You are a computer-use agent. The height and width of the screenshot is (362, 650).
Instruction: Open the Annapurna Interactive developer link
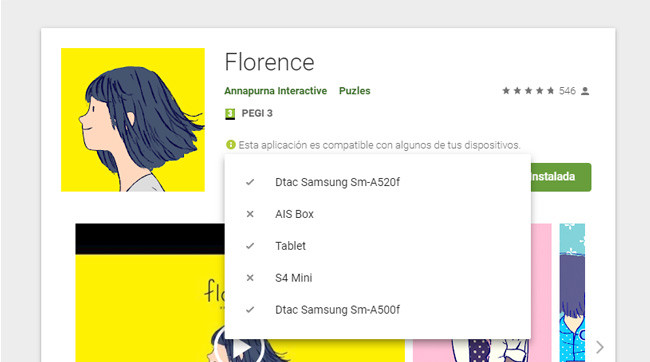click(x=275, y=91)
